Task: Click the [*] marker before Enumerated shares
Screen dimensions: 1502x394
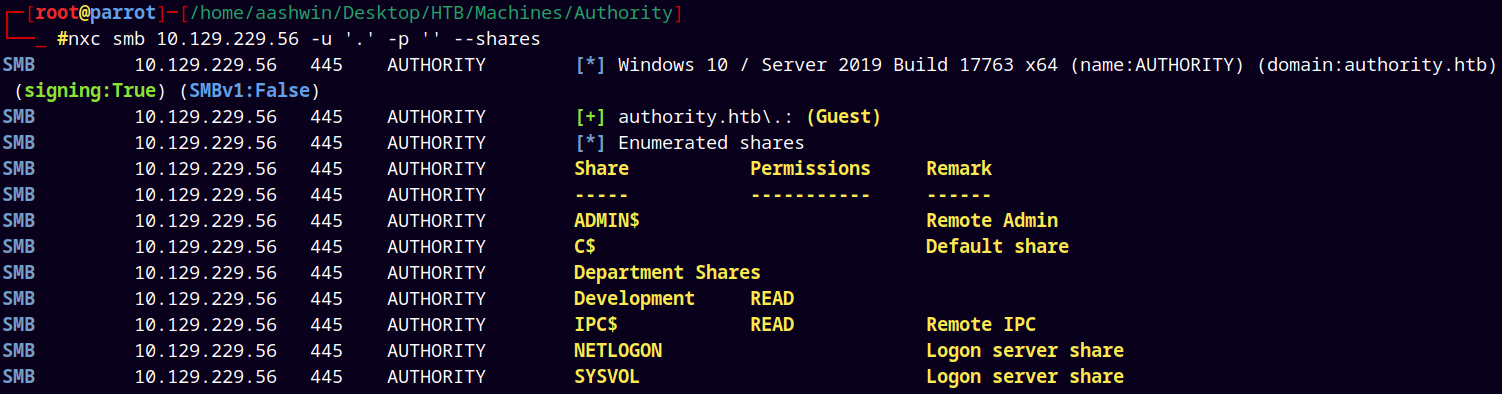Action: (x=591, y=143)
